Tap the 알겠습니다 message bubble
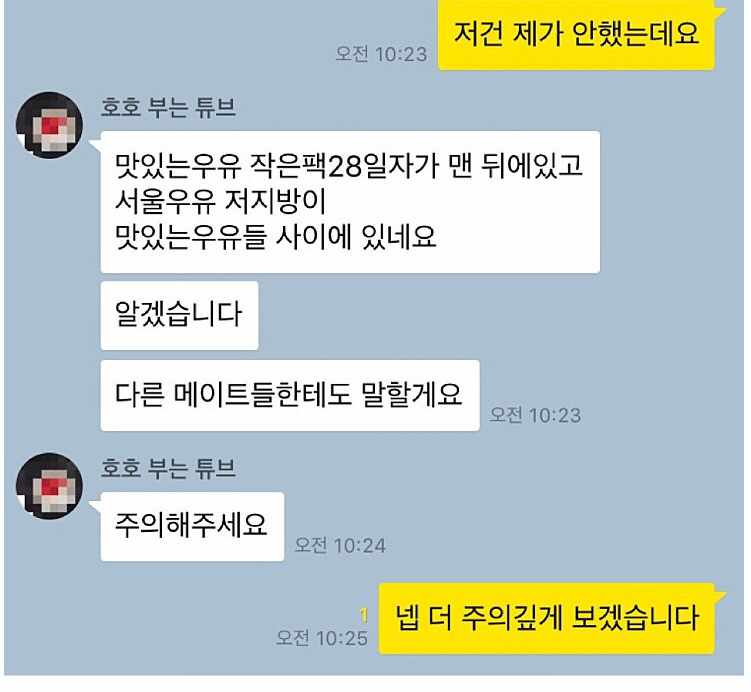Viewport: 751px width, 692px height. click(x=180, y=316)
